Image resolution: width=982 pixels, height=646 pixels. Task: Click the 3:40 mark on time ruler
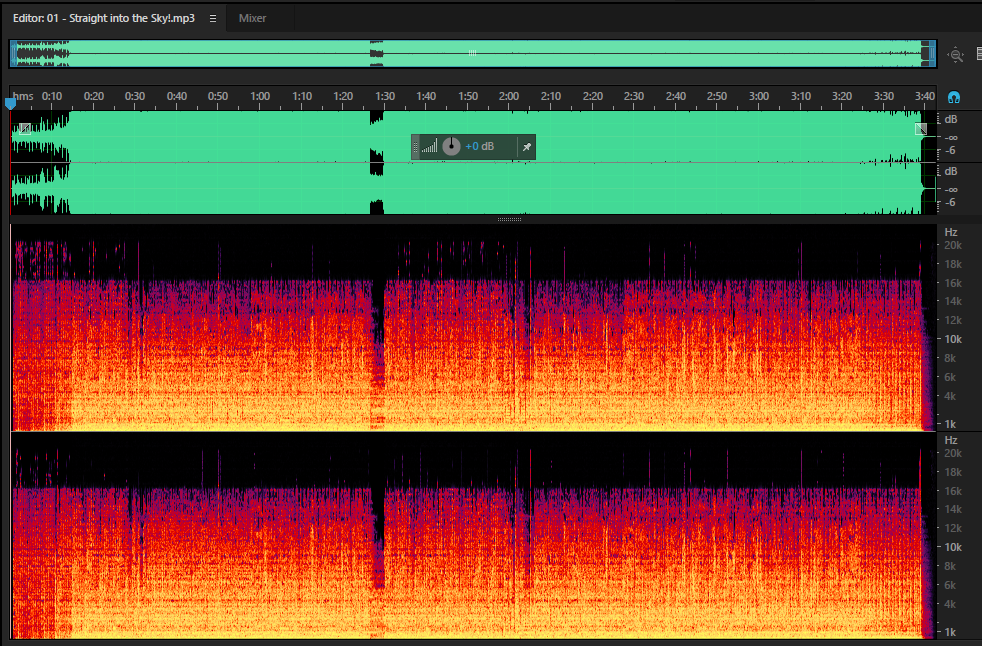[x=924, y=96]
